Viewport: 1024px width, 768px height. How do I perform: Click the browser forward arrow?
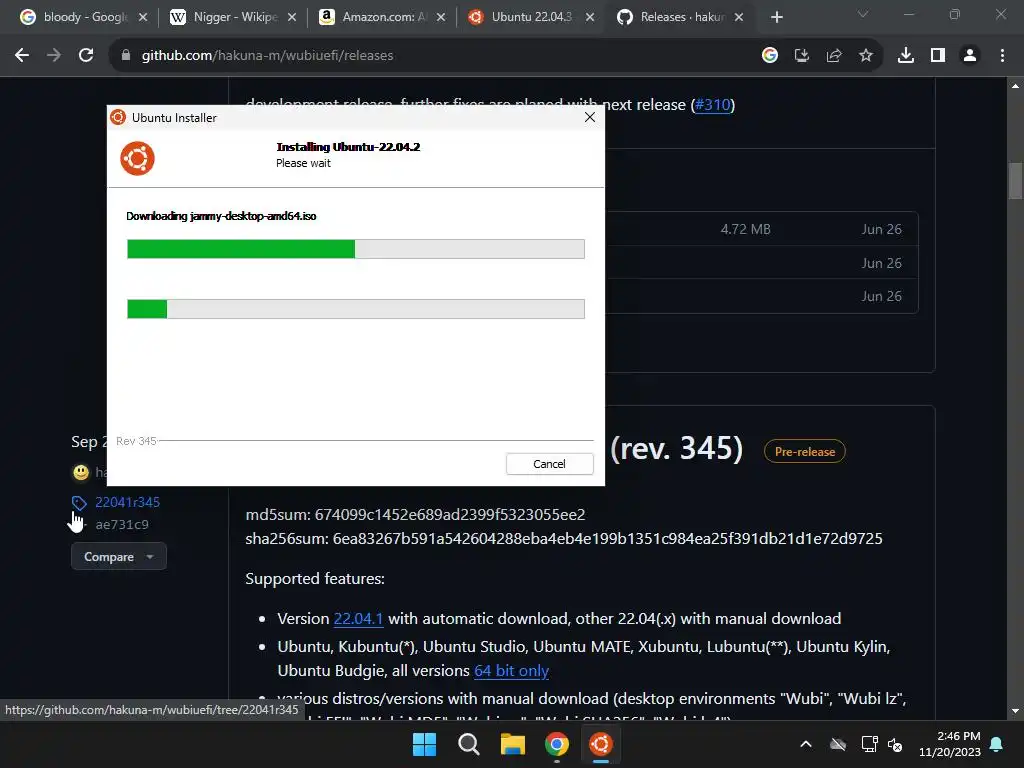point(54,56)
